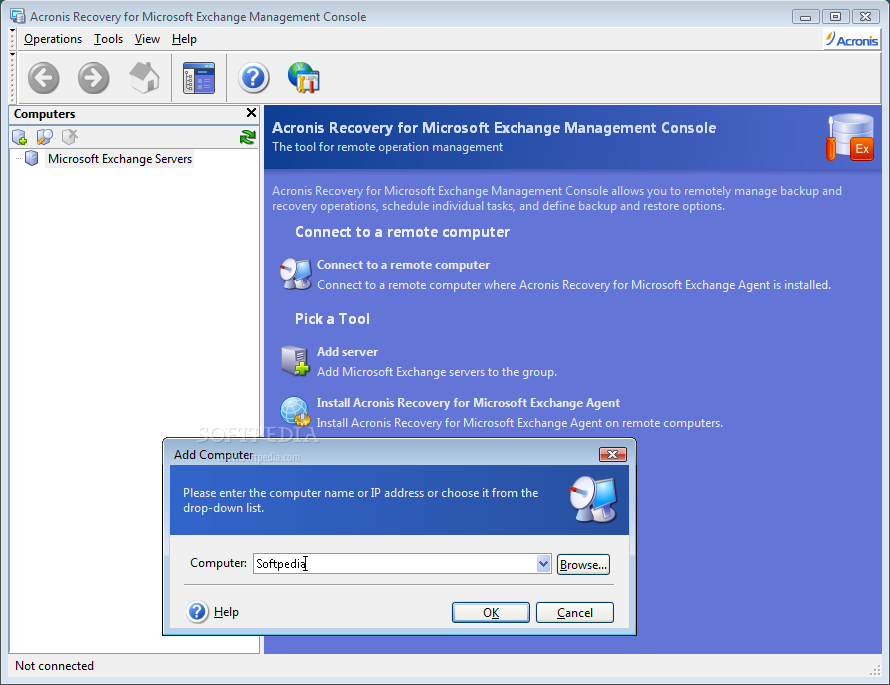The image size is (890, 685).
Task: Refresh the Computers list
Action: [x=247, y=137]
